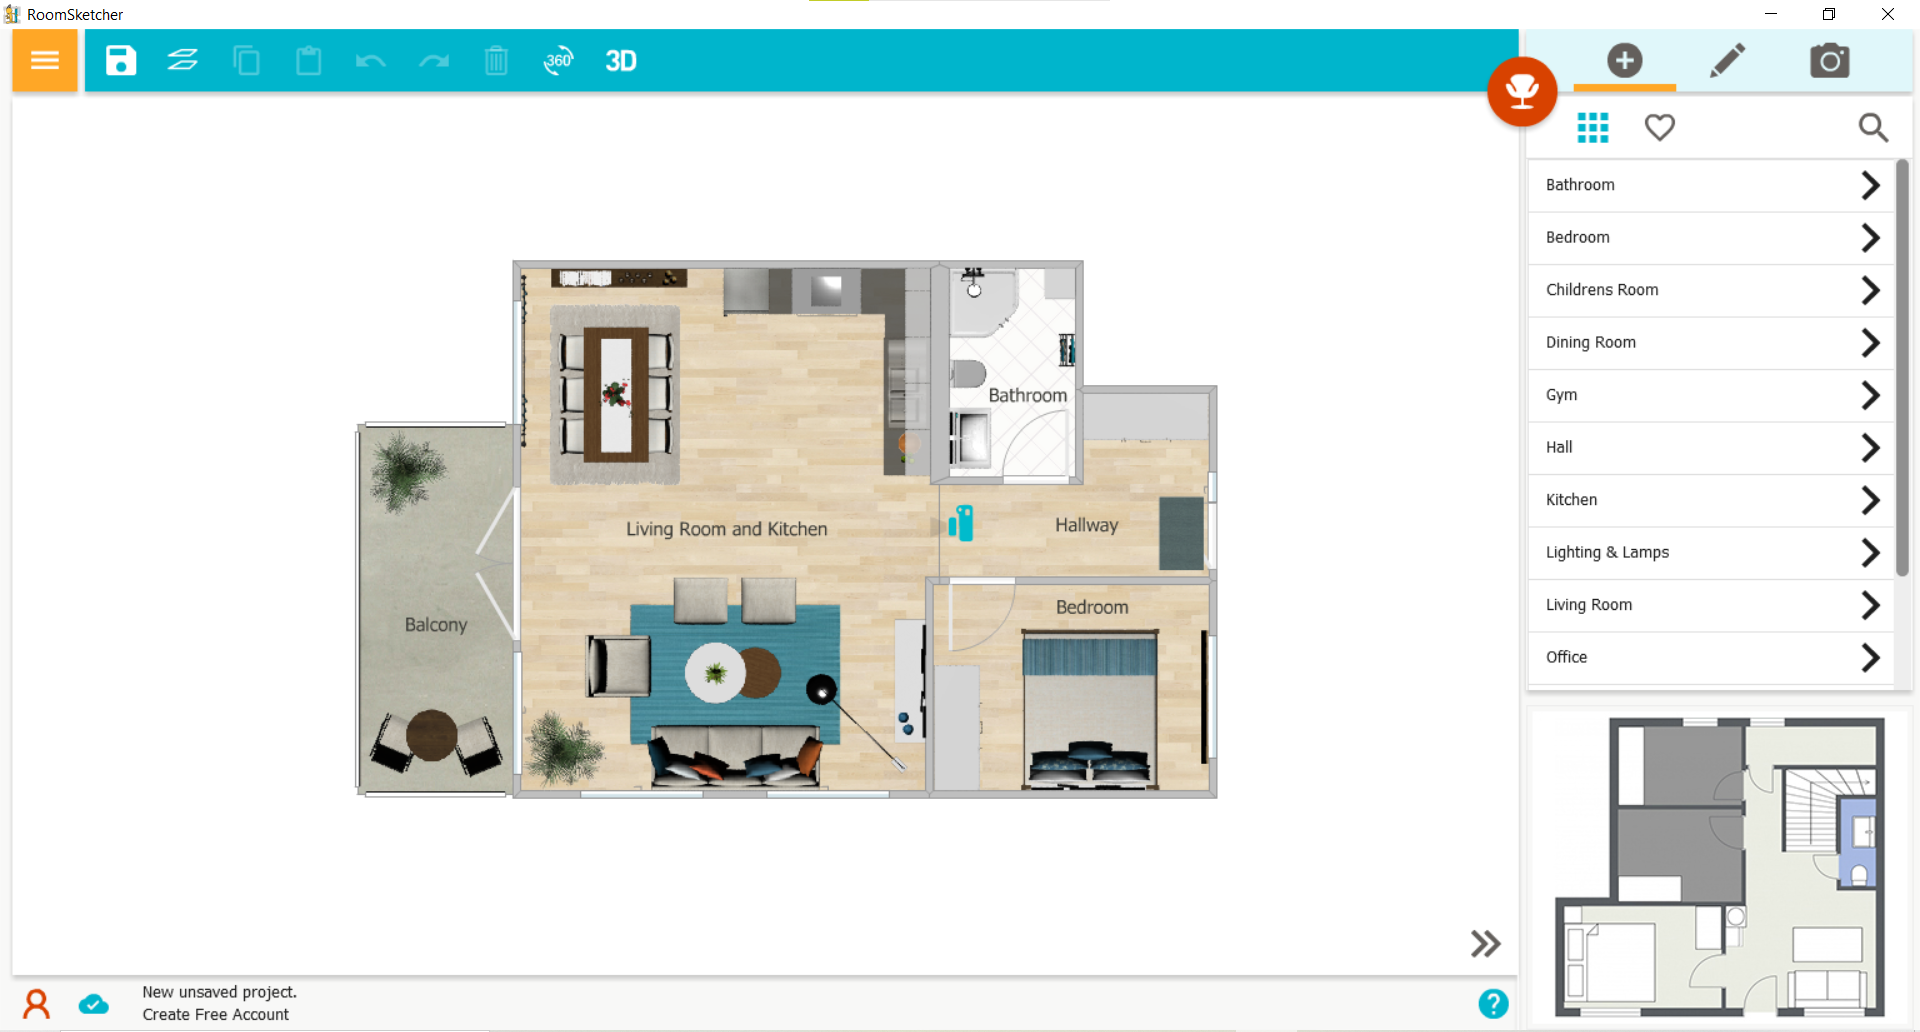Screen dimensions: 1920x1032
Task: Show favorites with the heart icon
Action: (x=1660, y=127)
